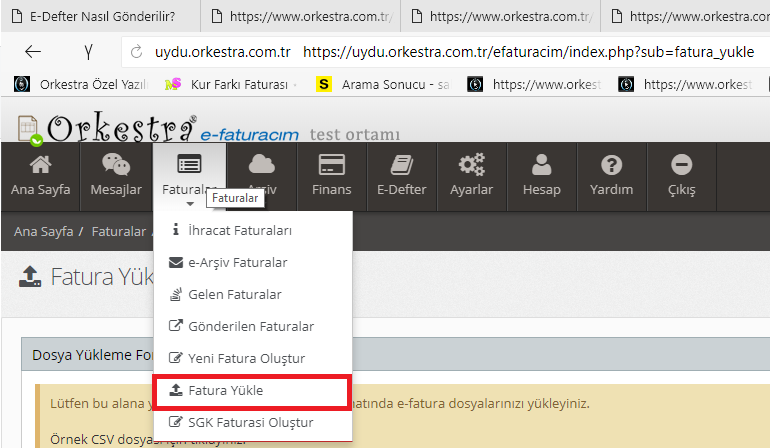This screenshot has width=770, height=448.
Task: Click Faturalar breadcrumb link
Action: coord(118,231)
